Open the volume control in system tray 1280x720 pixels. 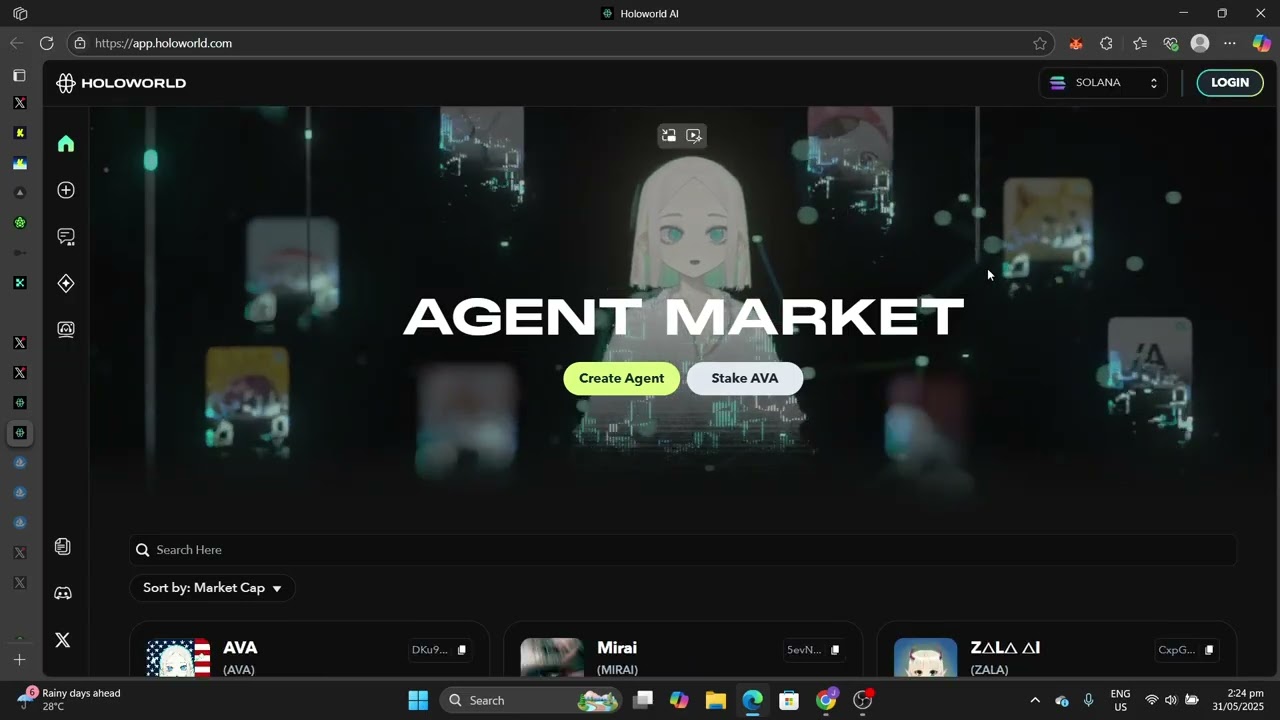pyautogui.click(x=1171, y=700)
